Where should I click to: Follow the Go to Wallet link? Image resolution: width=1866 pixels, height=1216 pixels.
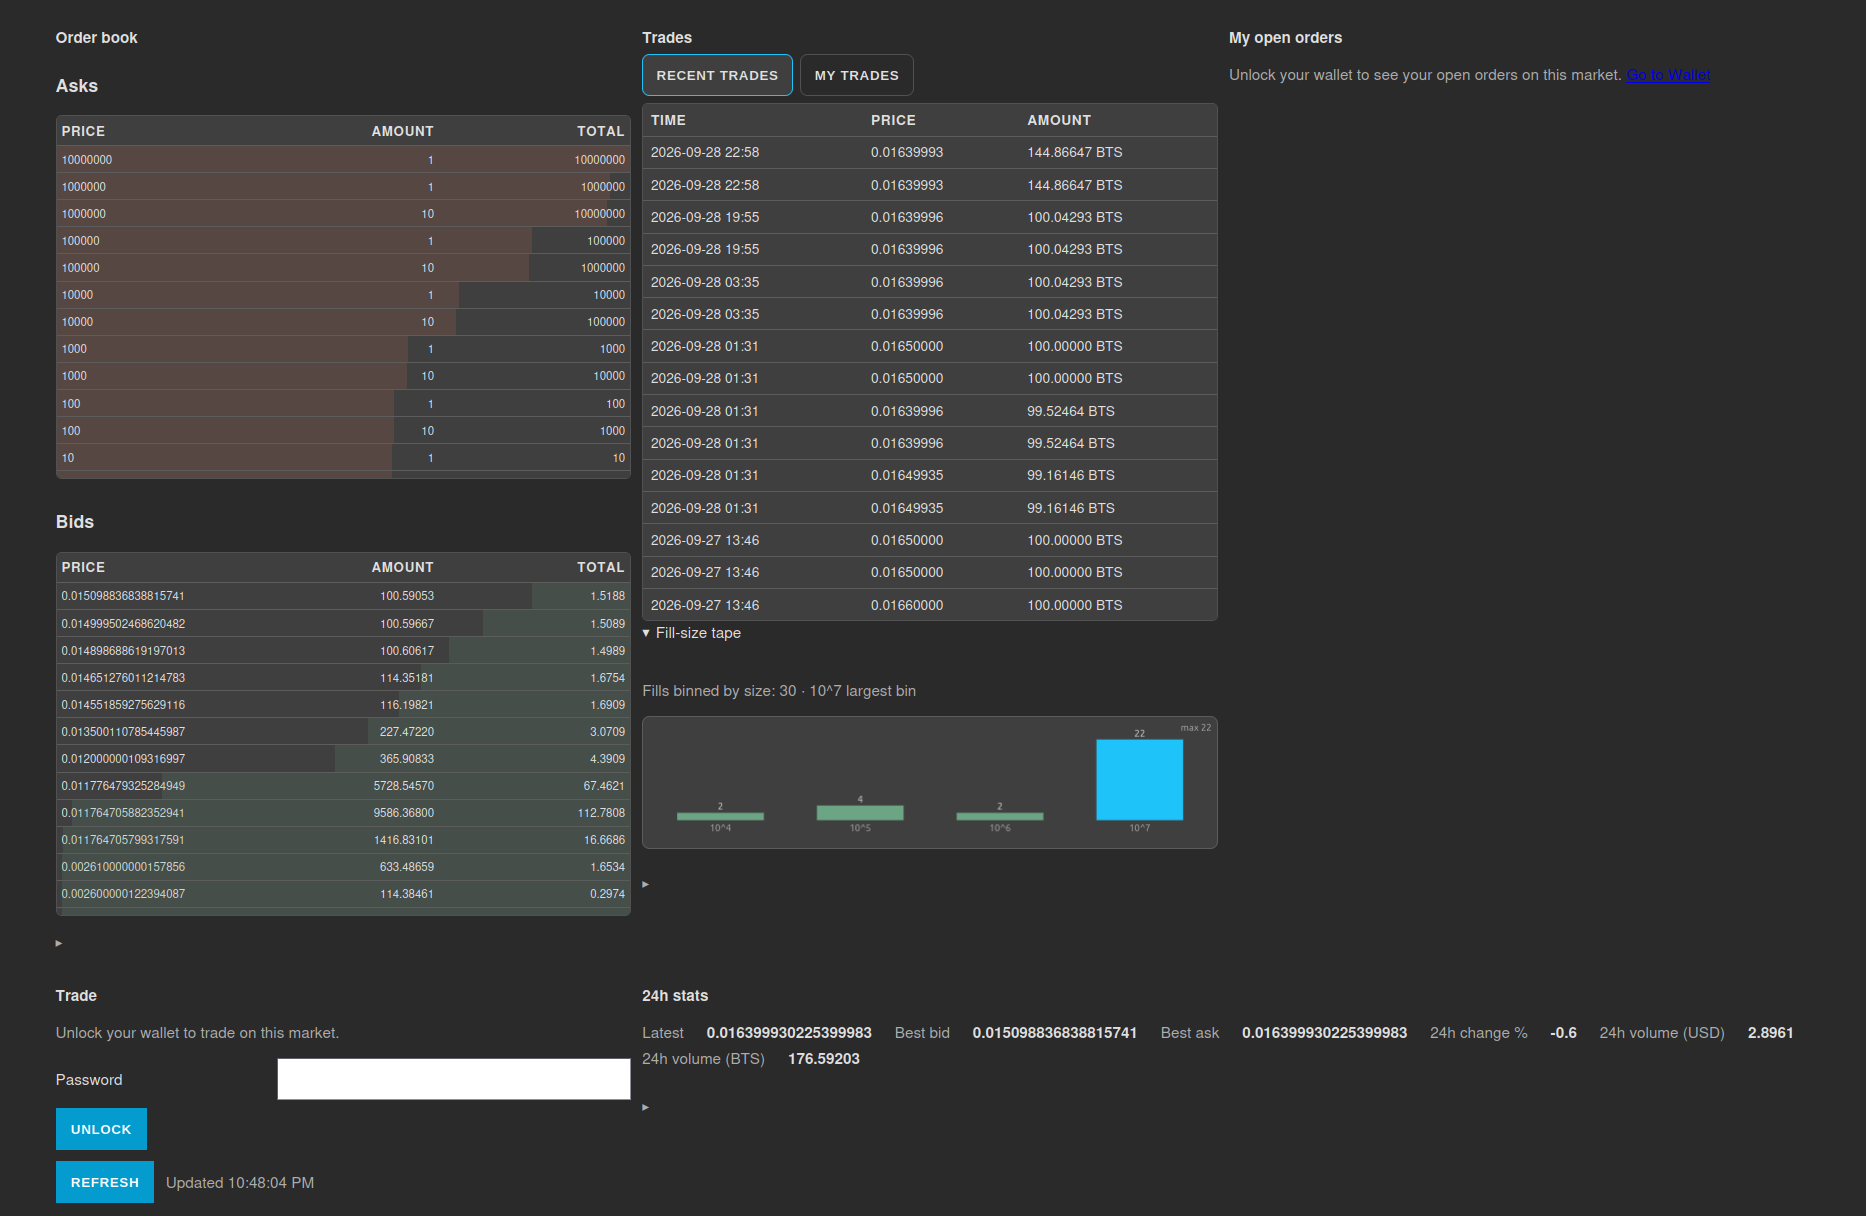pos(1668,75)
